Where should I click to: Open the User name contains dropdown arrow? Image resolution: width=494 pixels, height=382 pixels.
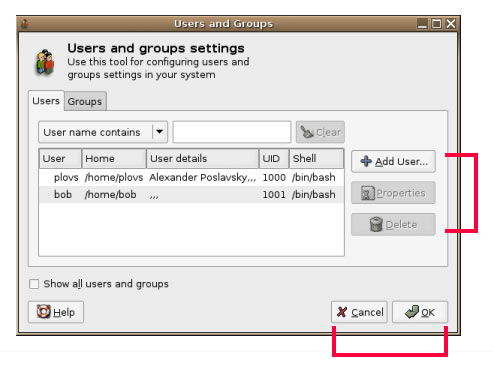pos(160,132)
